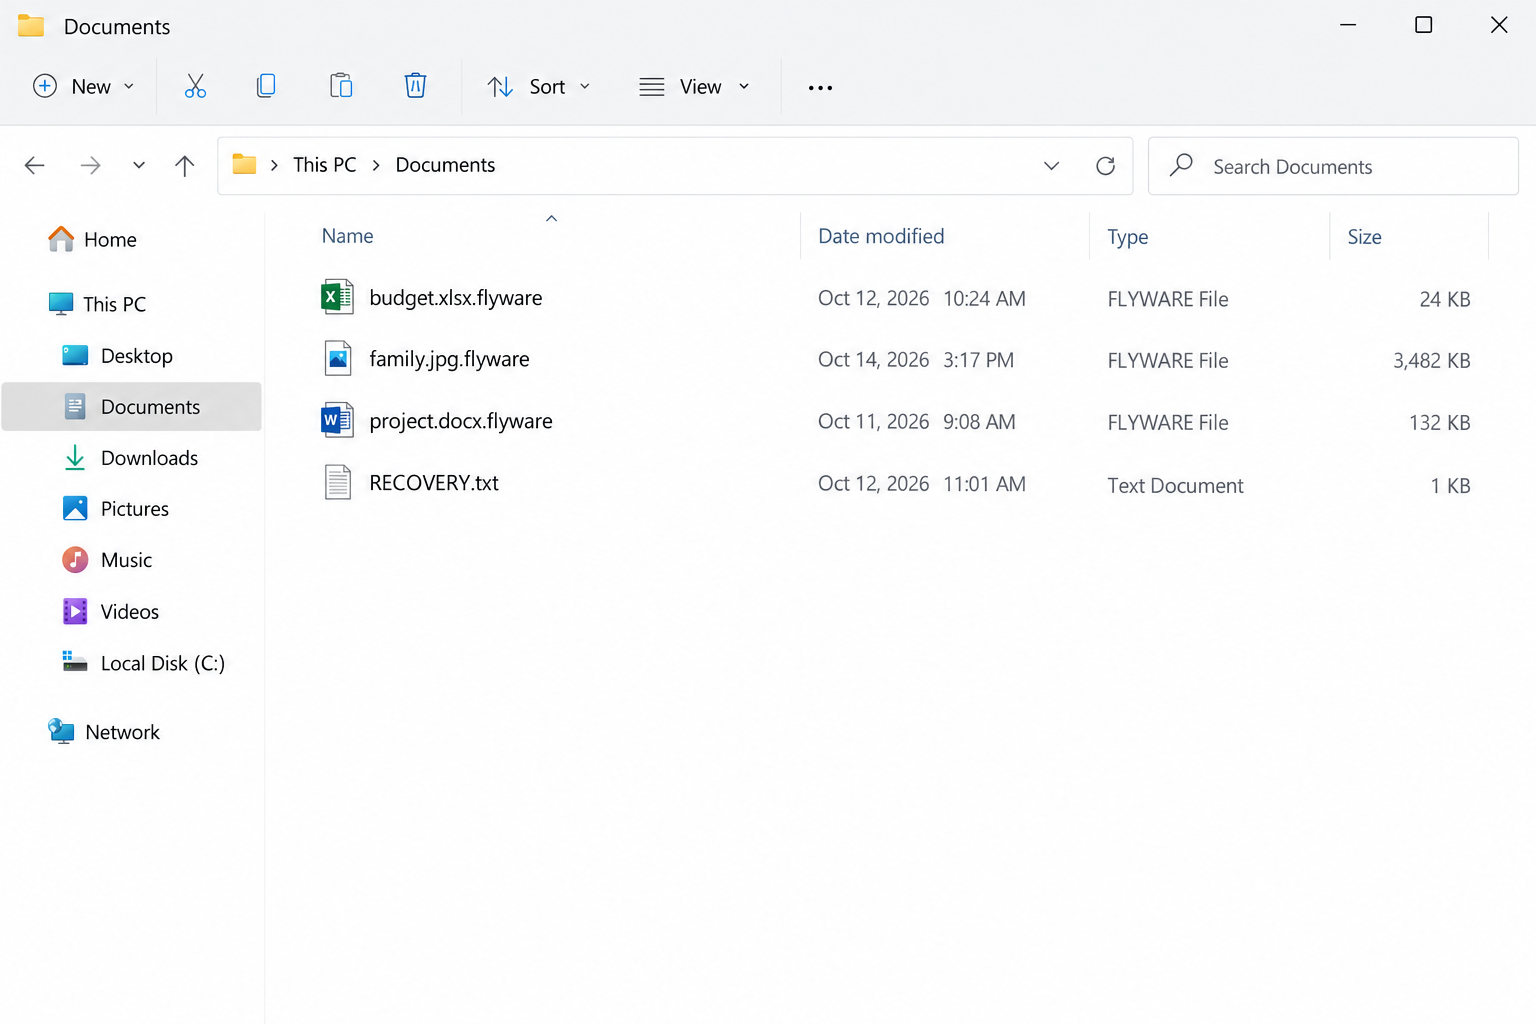Select the family.jpg.flyware file name
The width and height of the screenshot is (1536, 1024).
(449, 359)
